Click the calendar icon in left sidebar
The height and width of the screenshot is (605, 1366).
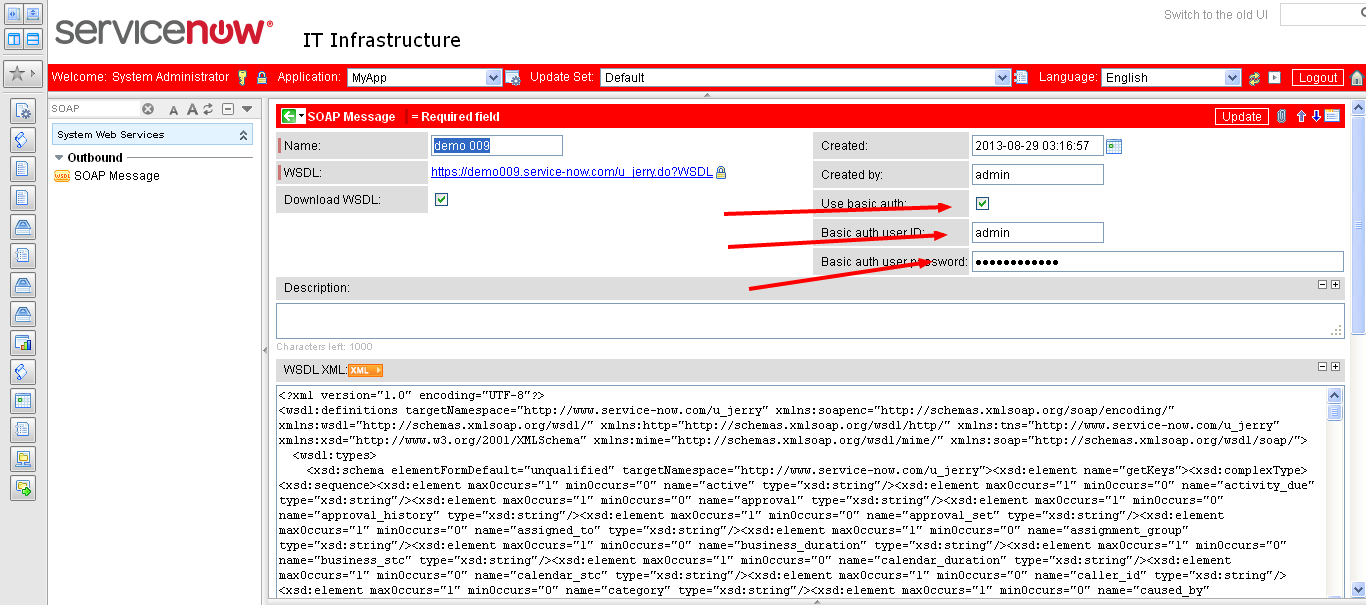coord(23,401)
